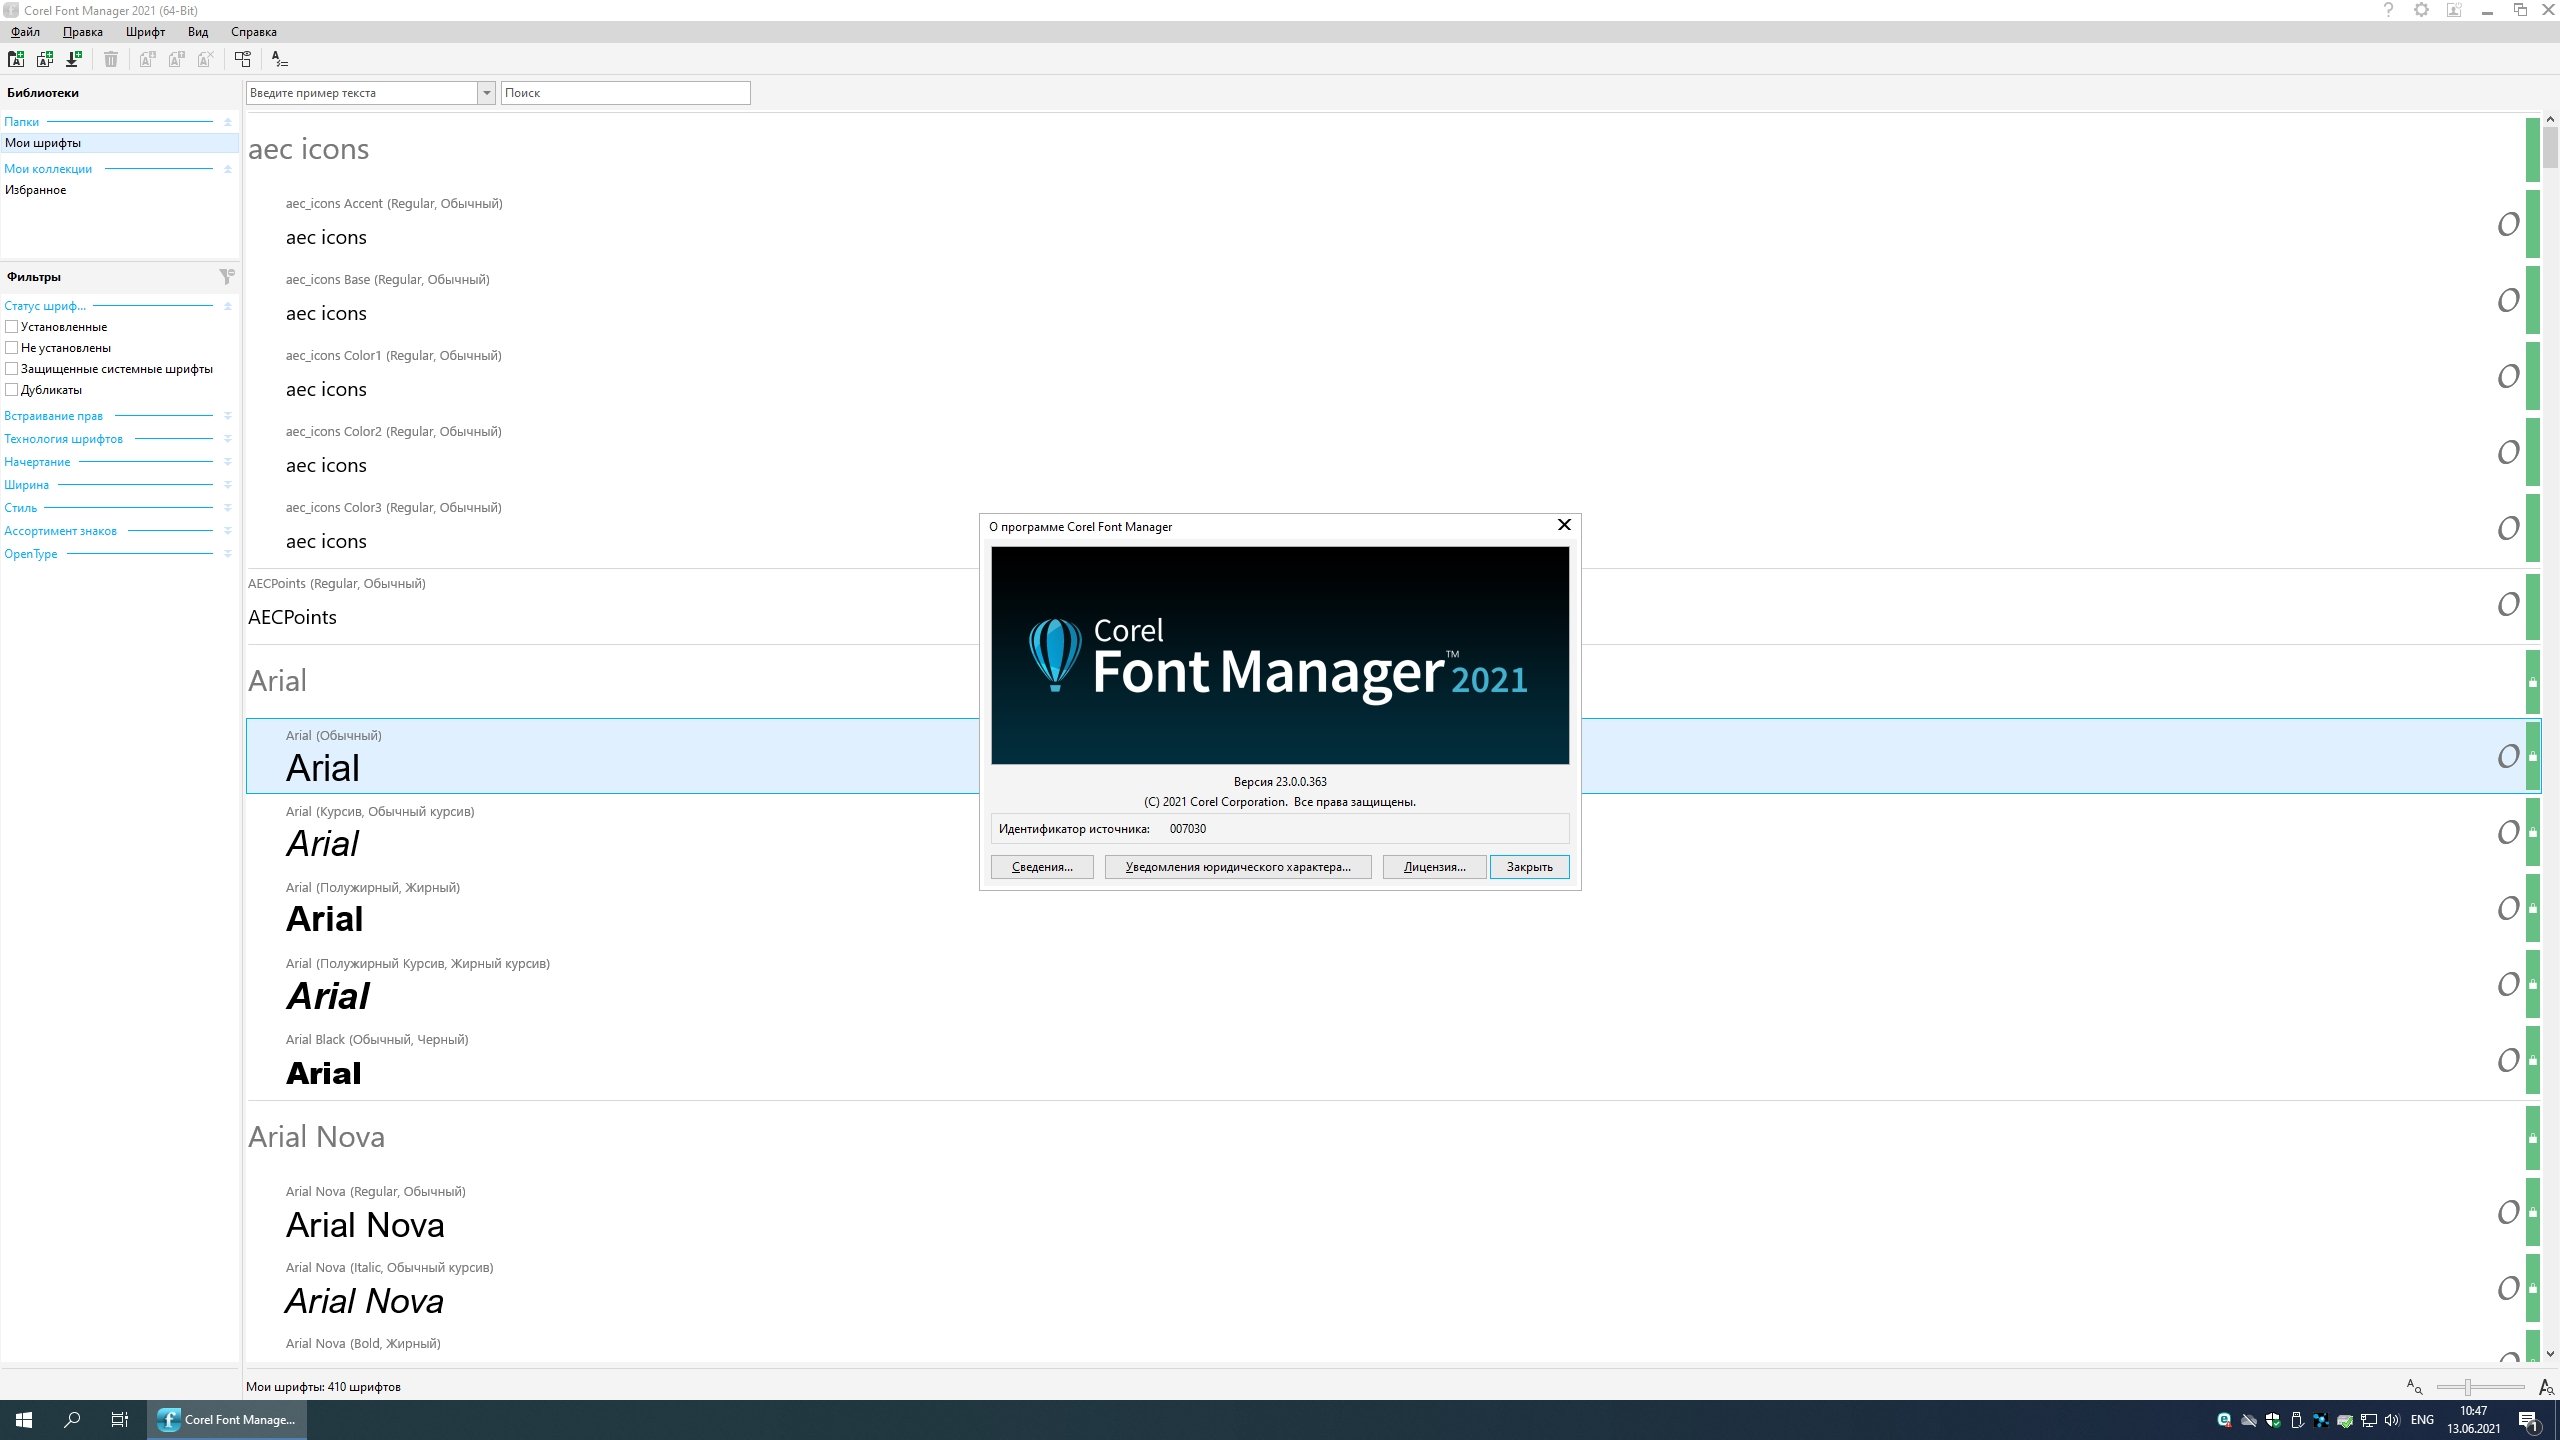This screenshot has width=2560, height=1440.
Task: Check the Дубликаты filter checkbox
Action: coord(12,390)
